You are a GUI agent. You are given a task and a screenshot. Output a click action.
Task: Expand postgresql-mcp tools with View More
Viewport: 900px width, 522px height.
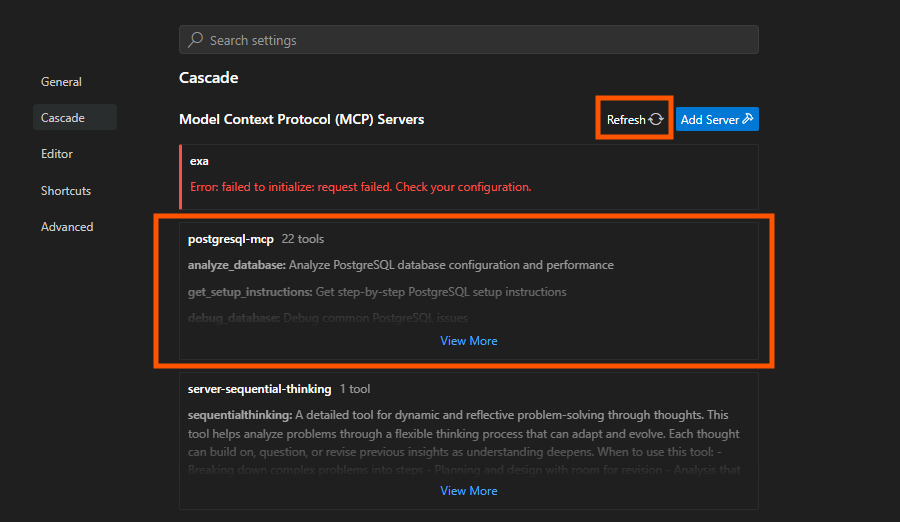[x=468, y=341]
